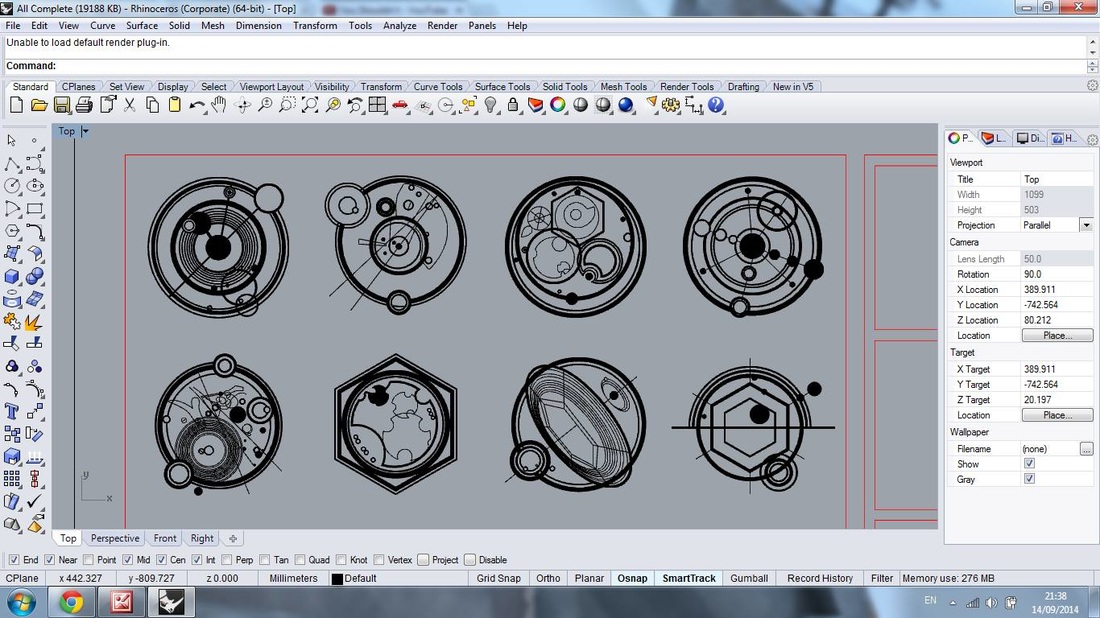This screenshot has width=1100, height=618.
Task: Select the Text tool in left sidebar
Action: click(x=12, y=411)
